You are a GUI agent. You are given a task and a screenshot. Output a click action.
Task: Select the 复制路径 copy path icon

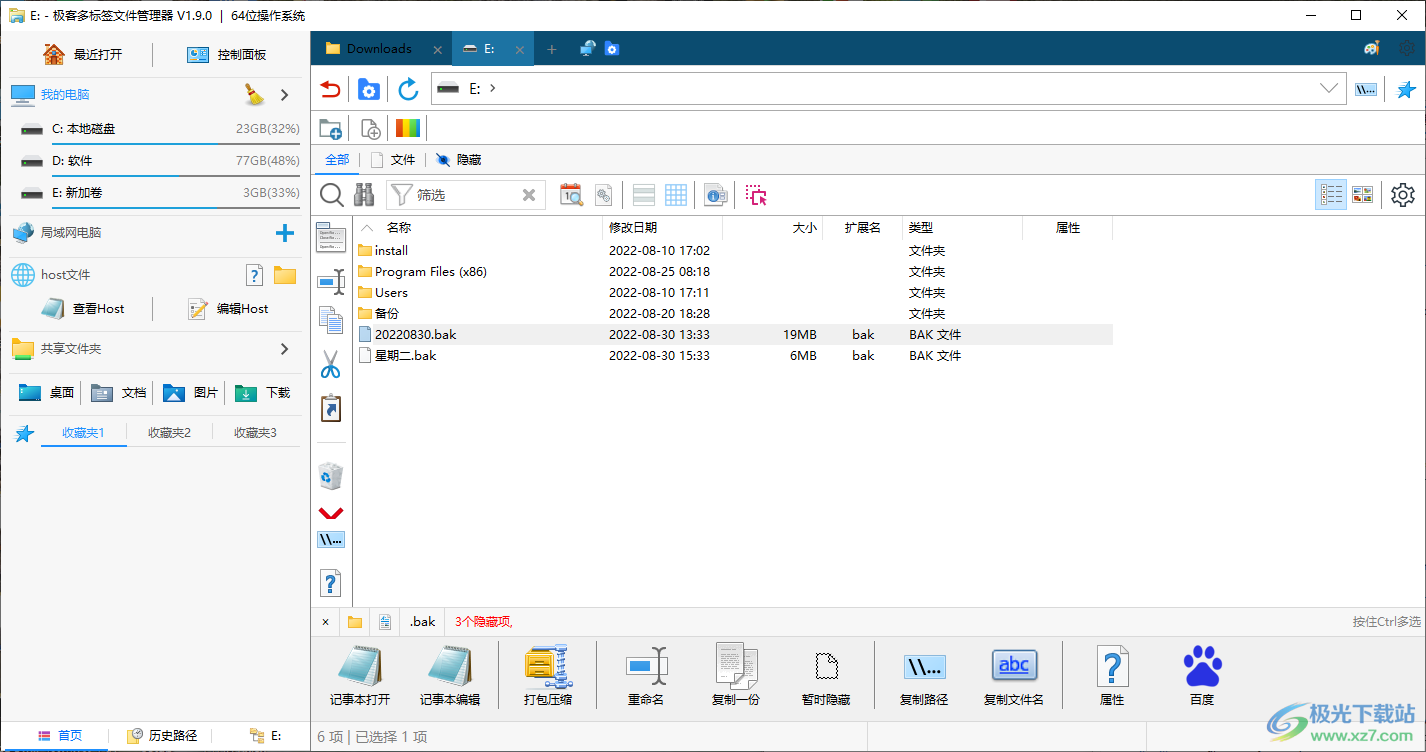pos(923,675)
